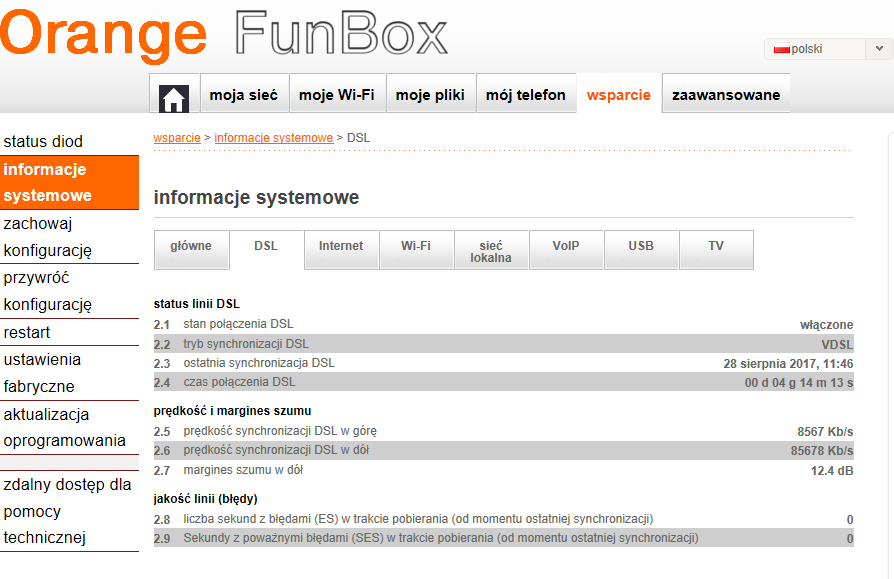Switch to the TV tab
Screen dimensions: 894x579
click(716, 246)
